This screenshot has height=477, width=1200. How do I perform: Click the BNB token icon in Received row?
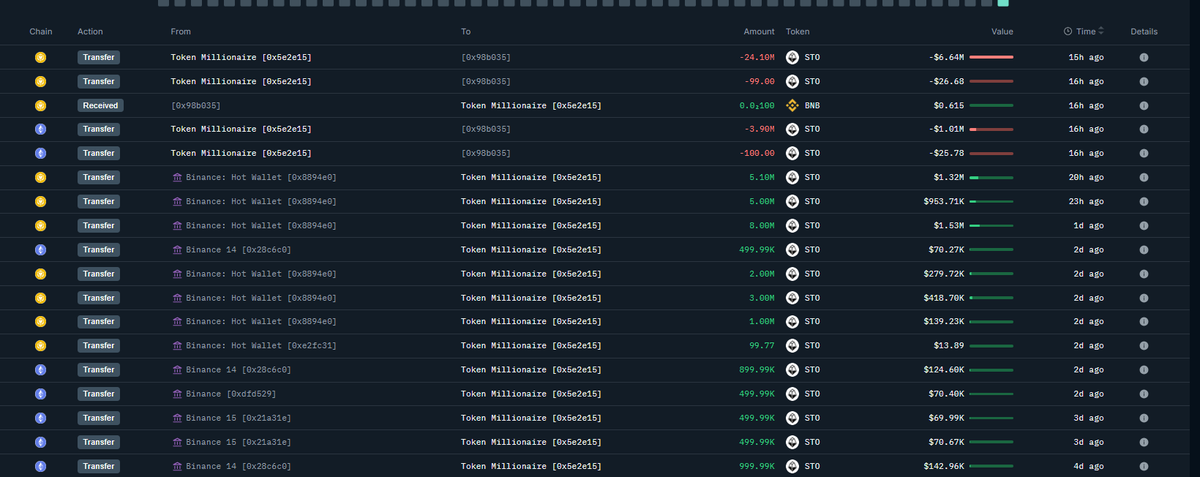[793, 105]
